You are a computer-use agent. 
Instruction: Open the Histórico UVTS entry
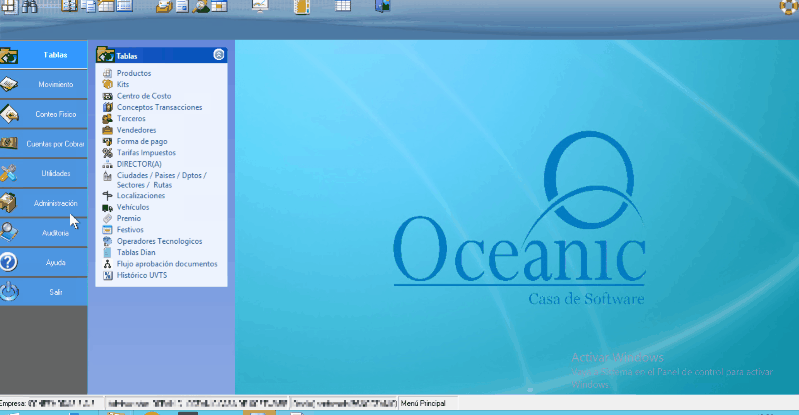(x=141, y=275)
